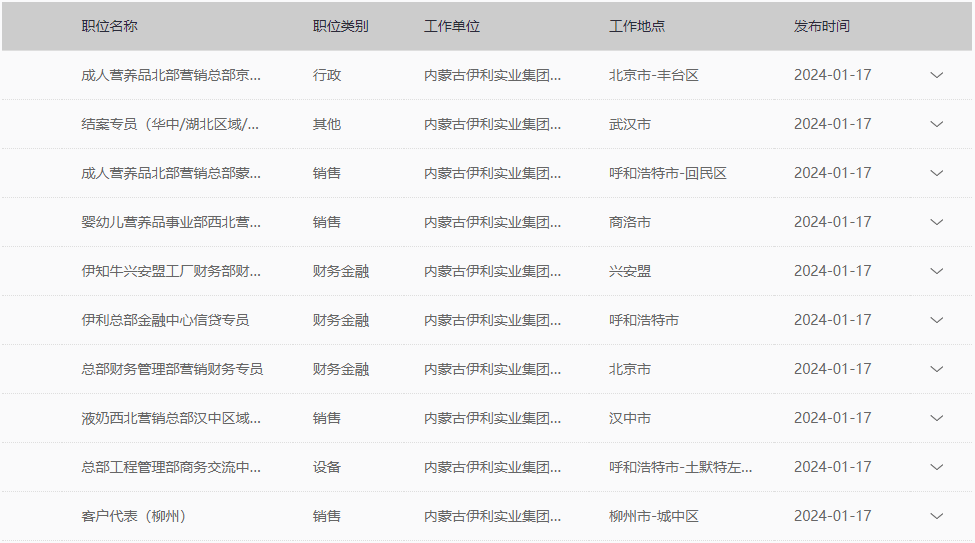Expand the 婴幼儿营养品事业部西北营... row chevron
This screenshot has width=975, height=543.
[936, 222]
